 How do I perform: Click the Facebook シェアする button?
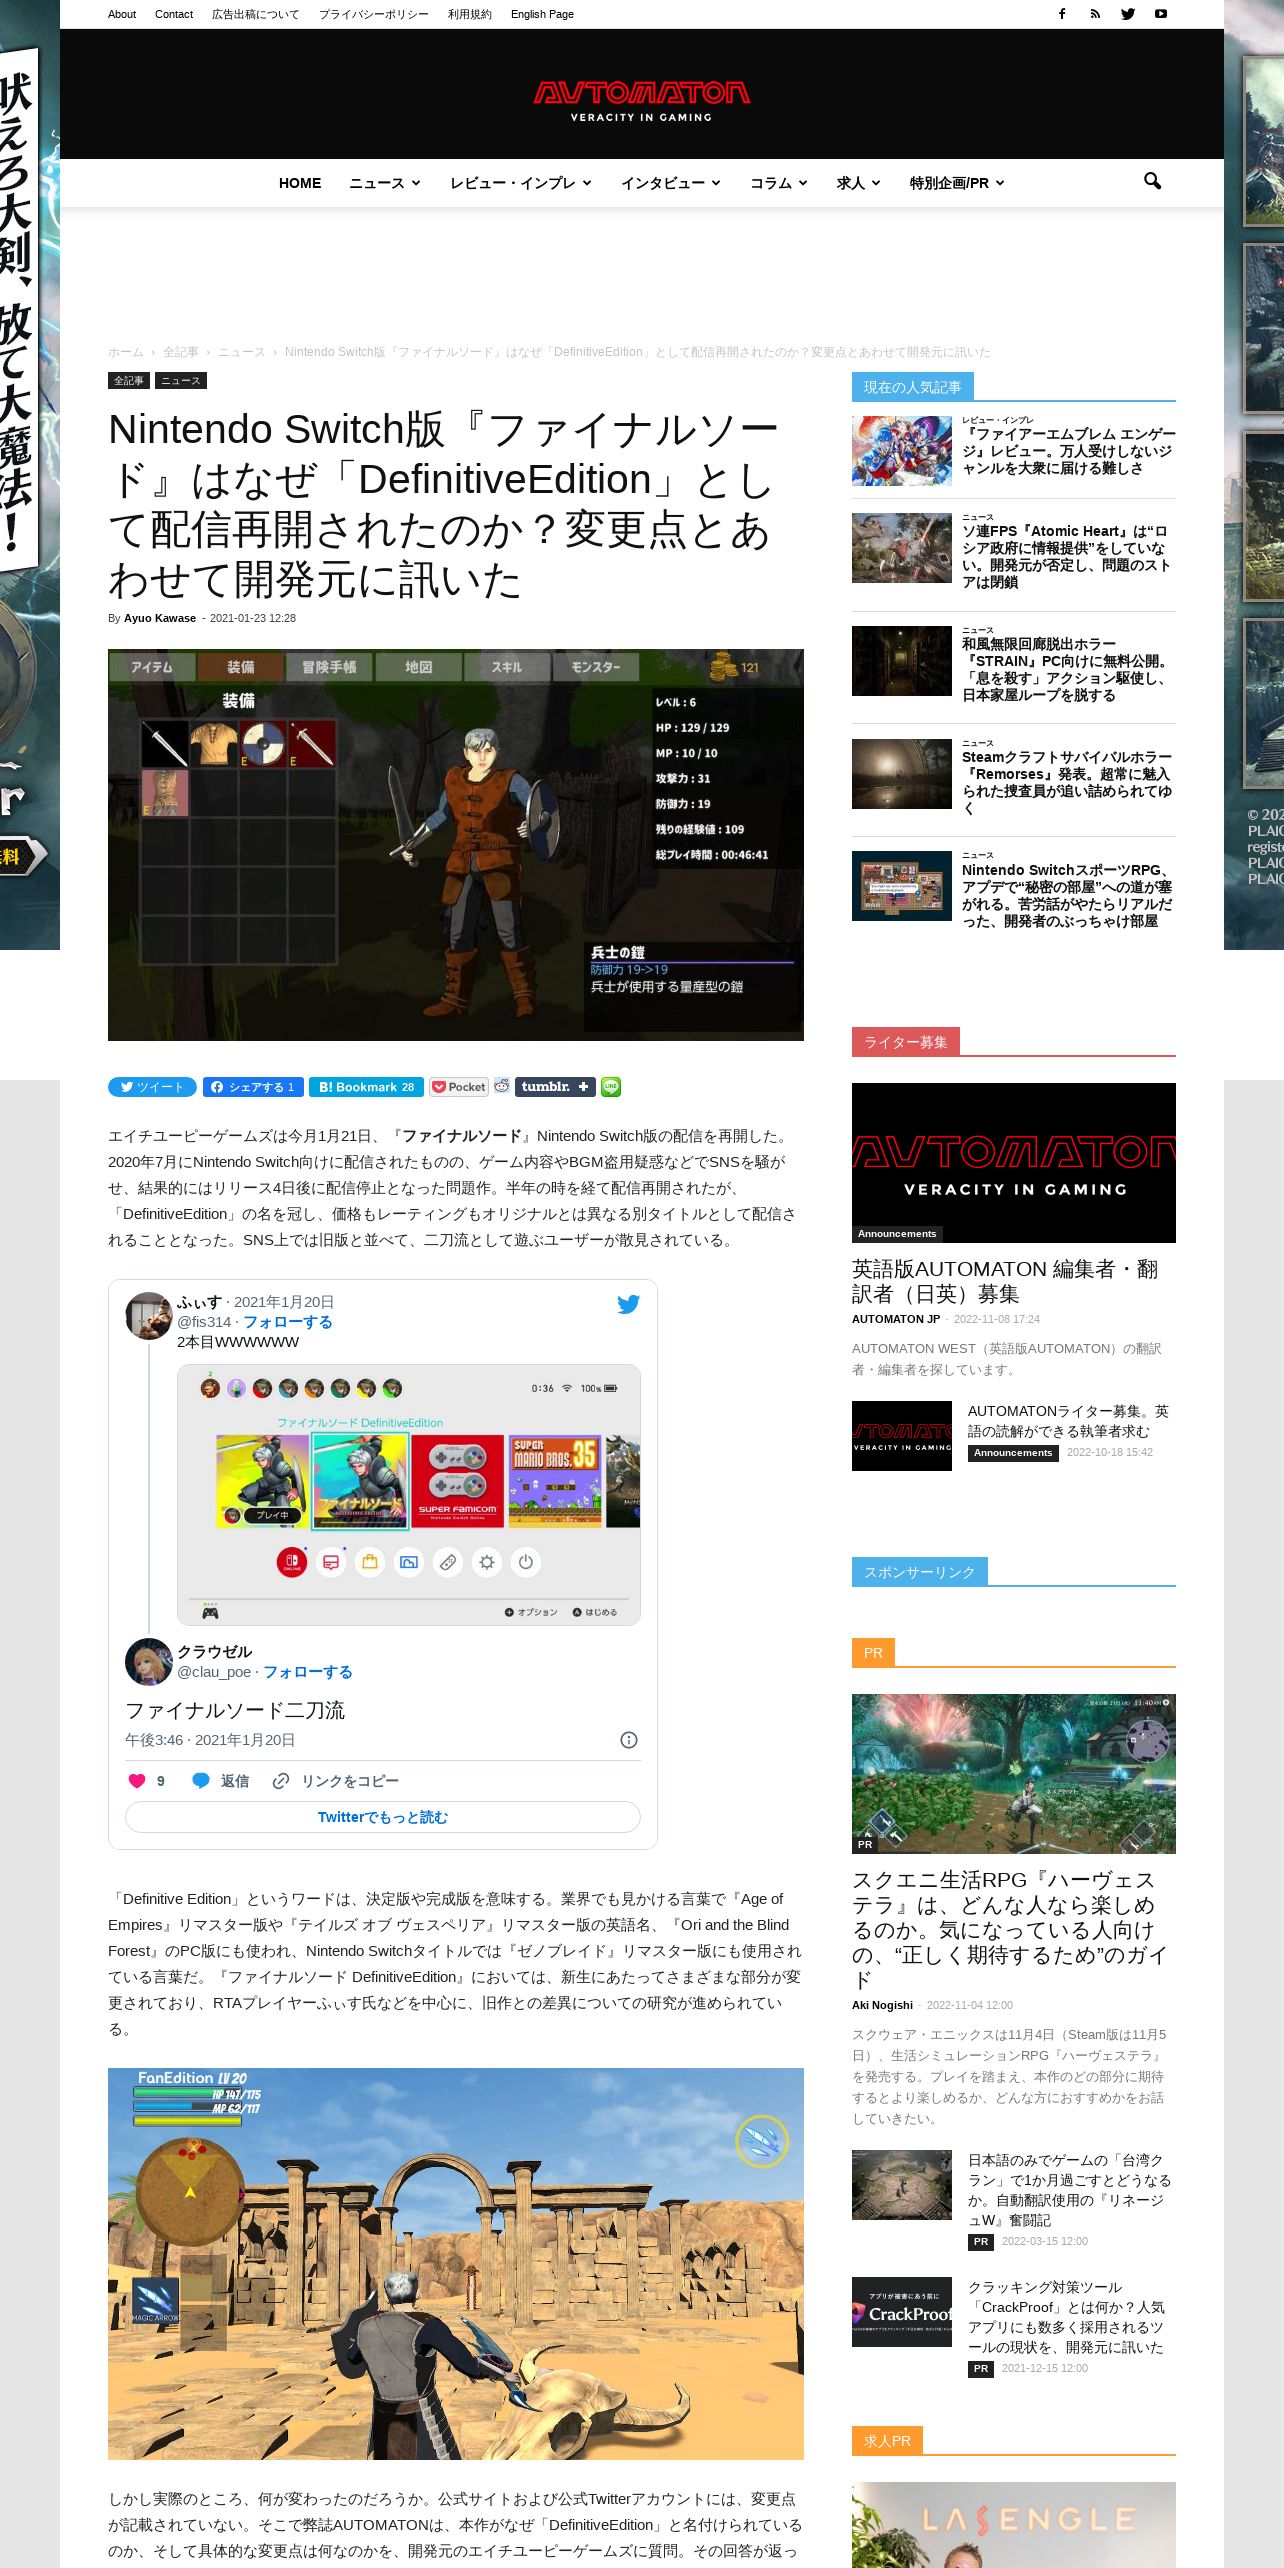click(254, 1087)
